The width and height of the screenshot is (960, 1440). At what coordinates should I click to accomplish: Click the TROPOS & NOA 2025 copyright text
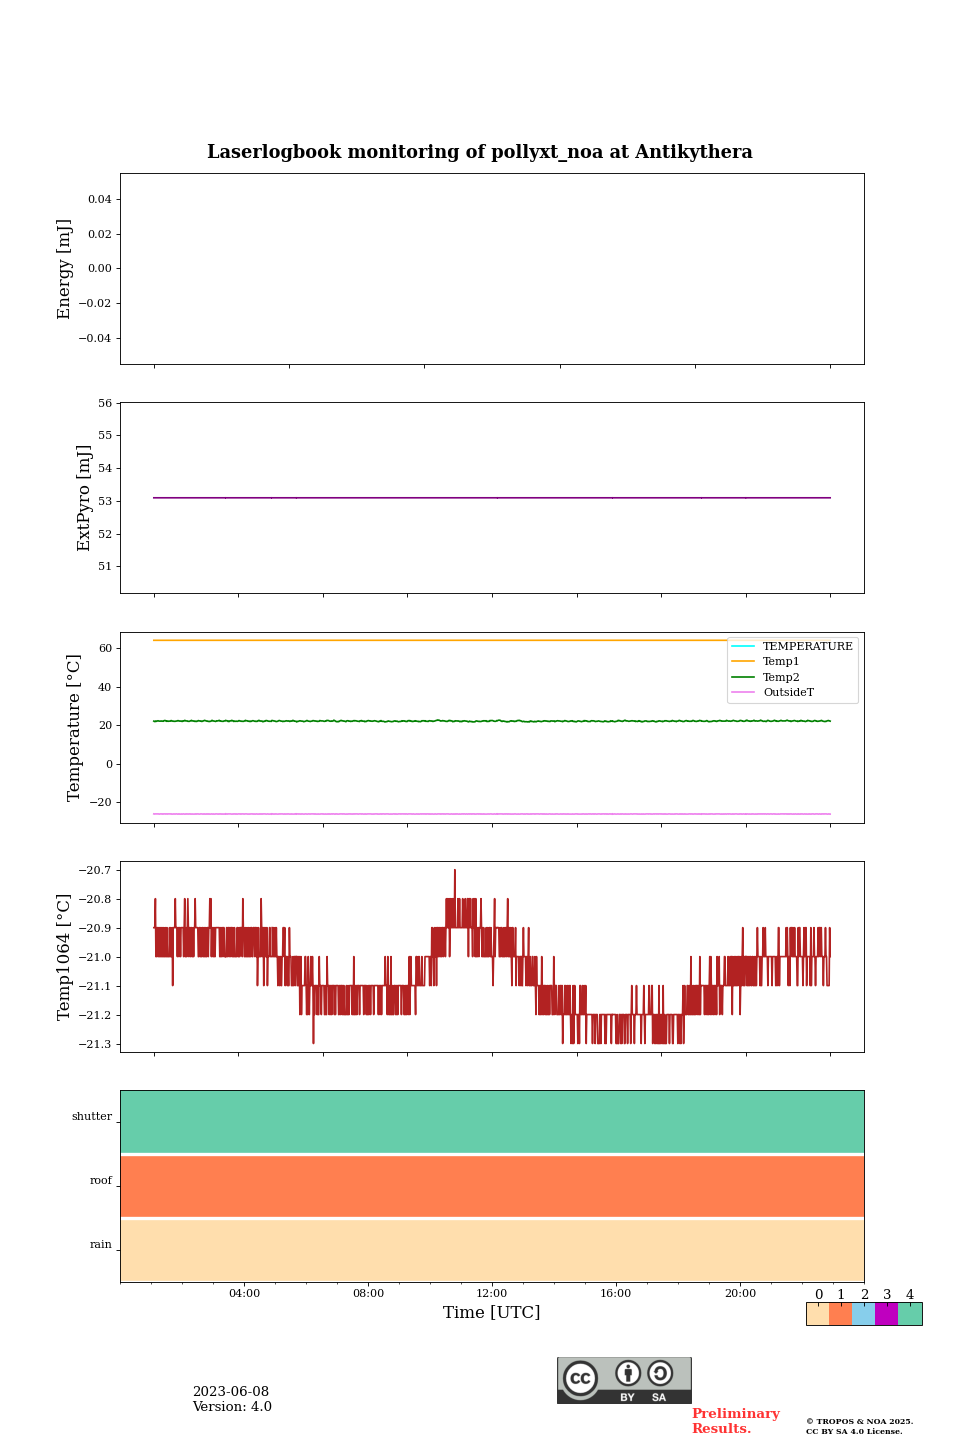click(x=859, y=1421)
